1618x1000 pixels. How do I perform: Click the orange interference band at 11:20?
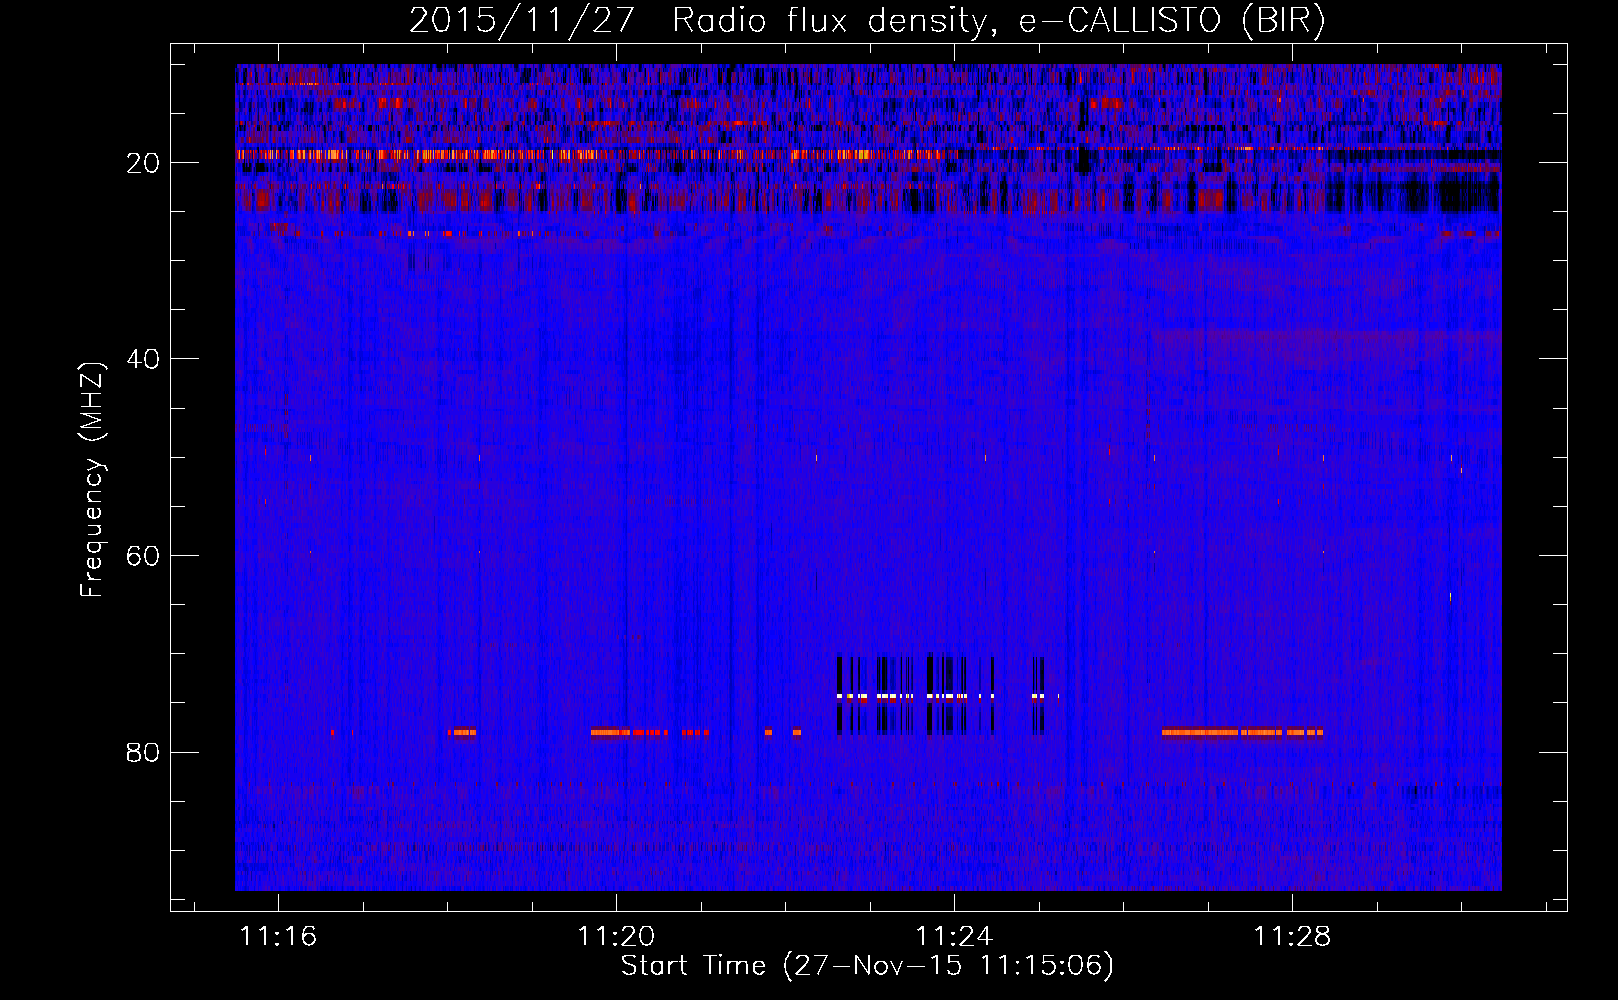[x=650, y=732]
